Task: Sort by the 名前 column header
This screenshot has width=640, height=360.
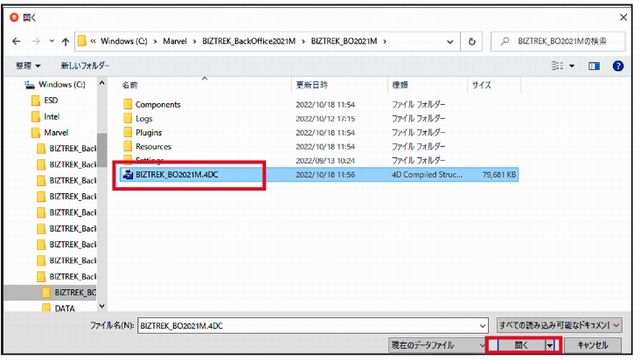Action: click(x=130, y=85)
